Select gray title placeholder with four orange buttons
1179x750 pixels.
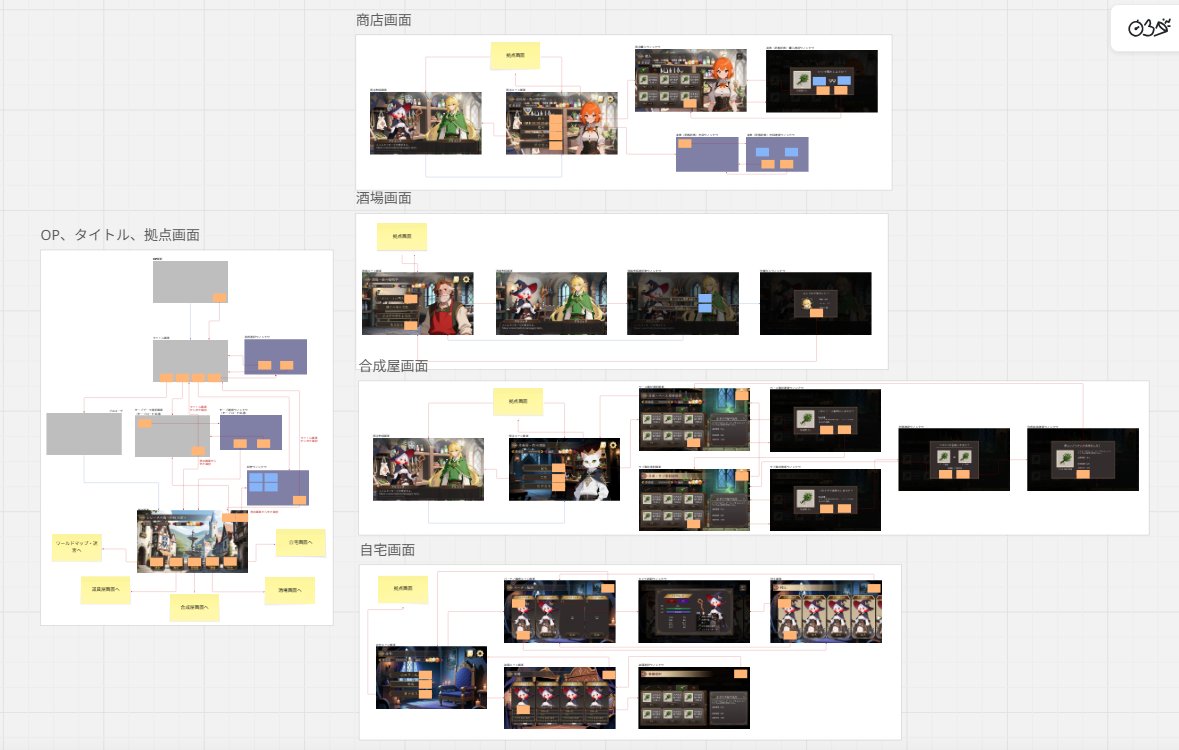click(x=190, y=361)
